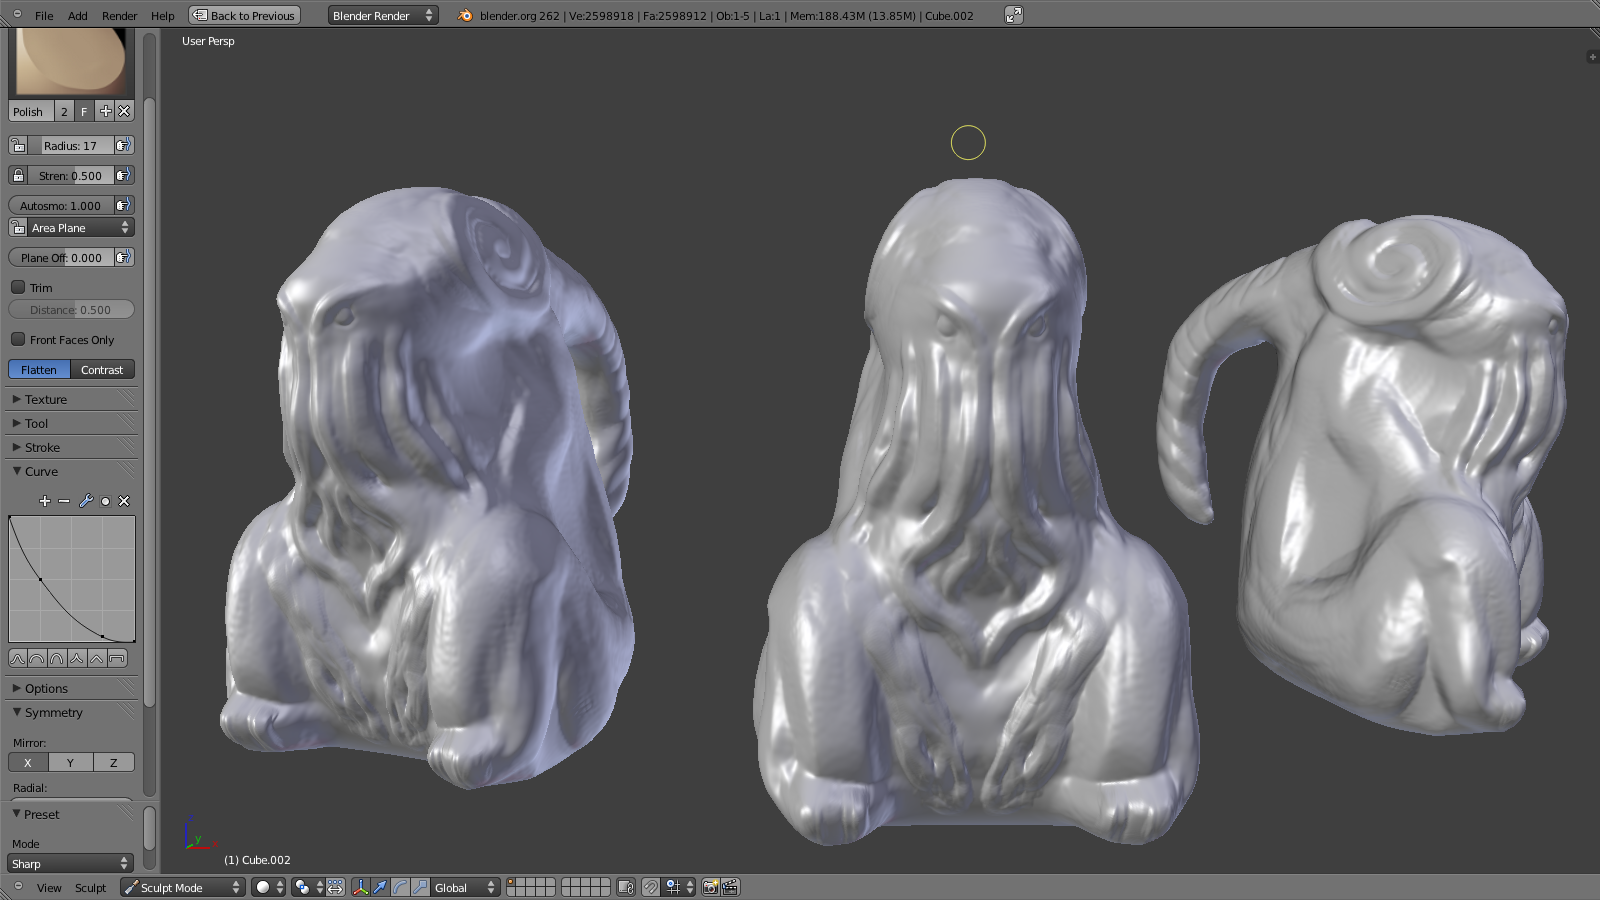The height and width of the screenshot is (900, 1600).
Task: Click the fullscreen toggle icon in header
Action: click(1013, 15)
